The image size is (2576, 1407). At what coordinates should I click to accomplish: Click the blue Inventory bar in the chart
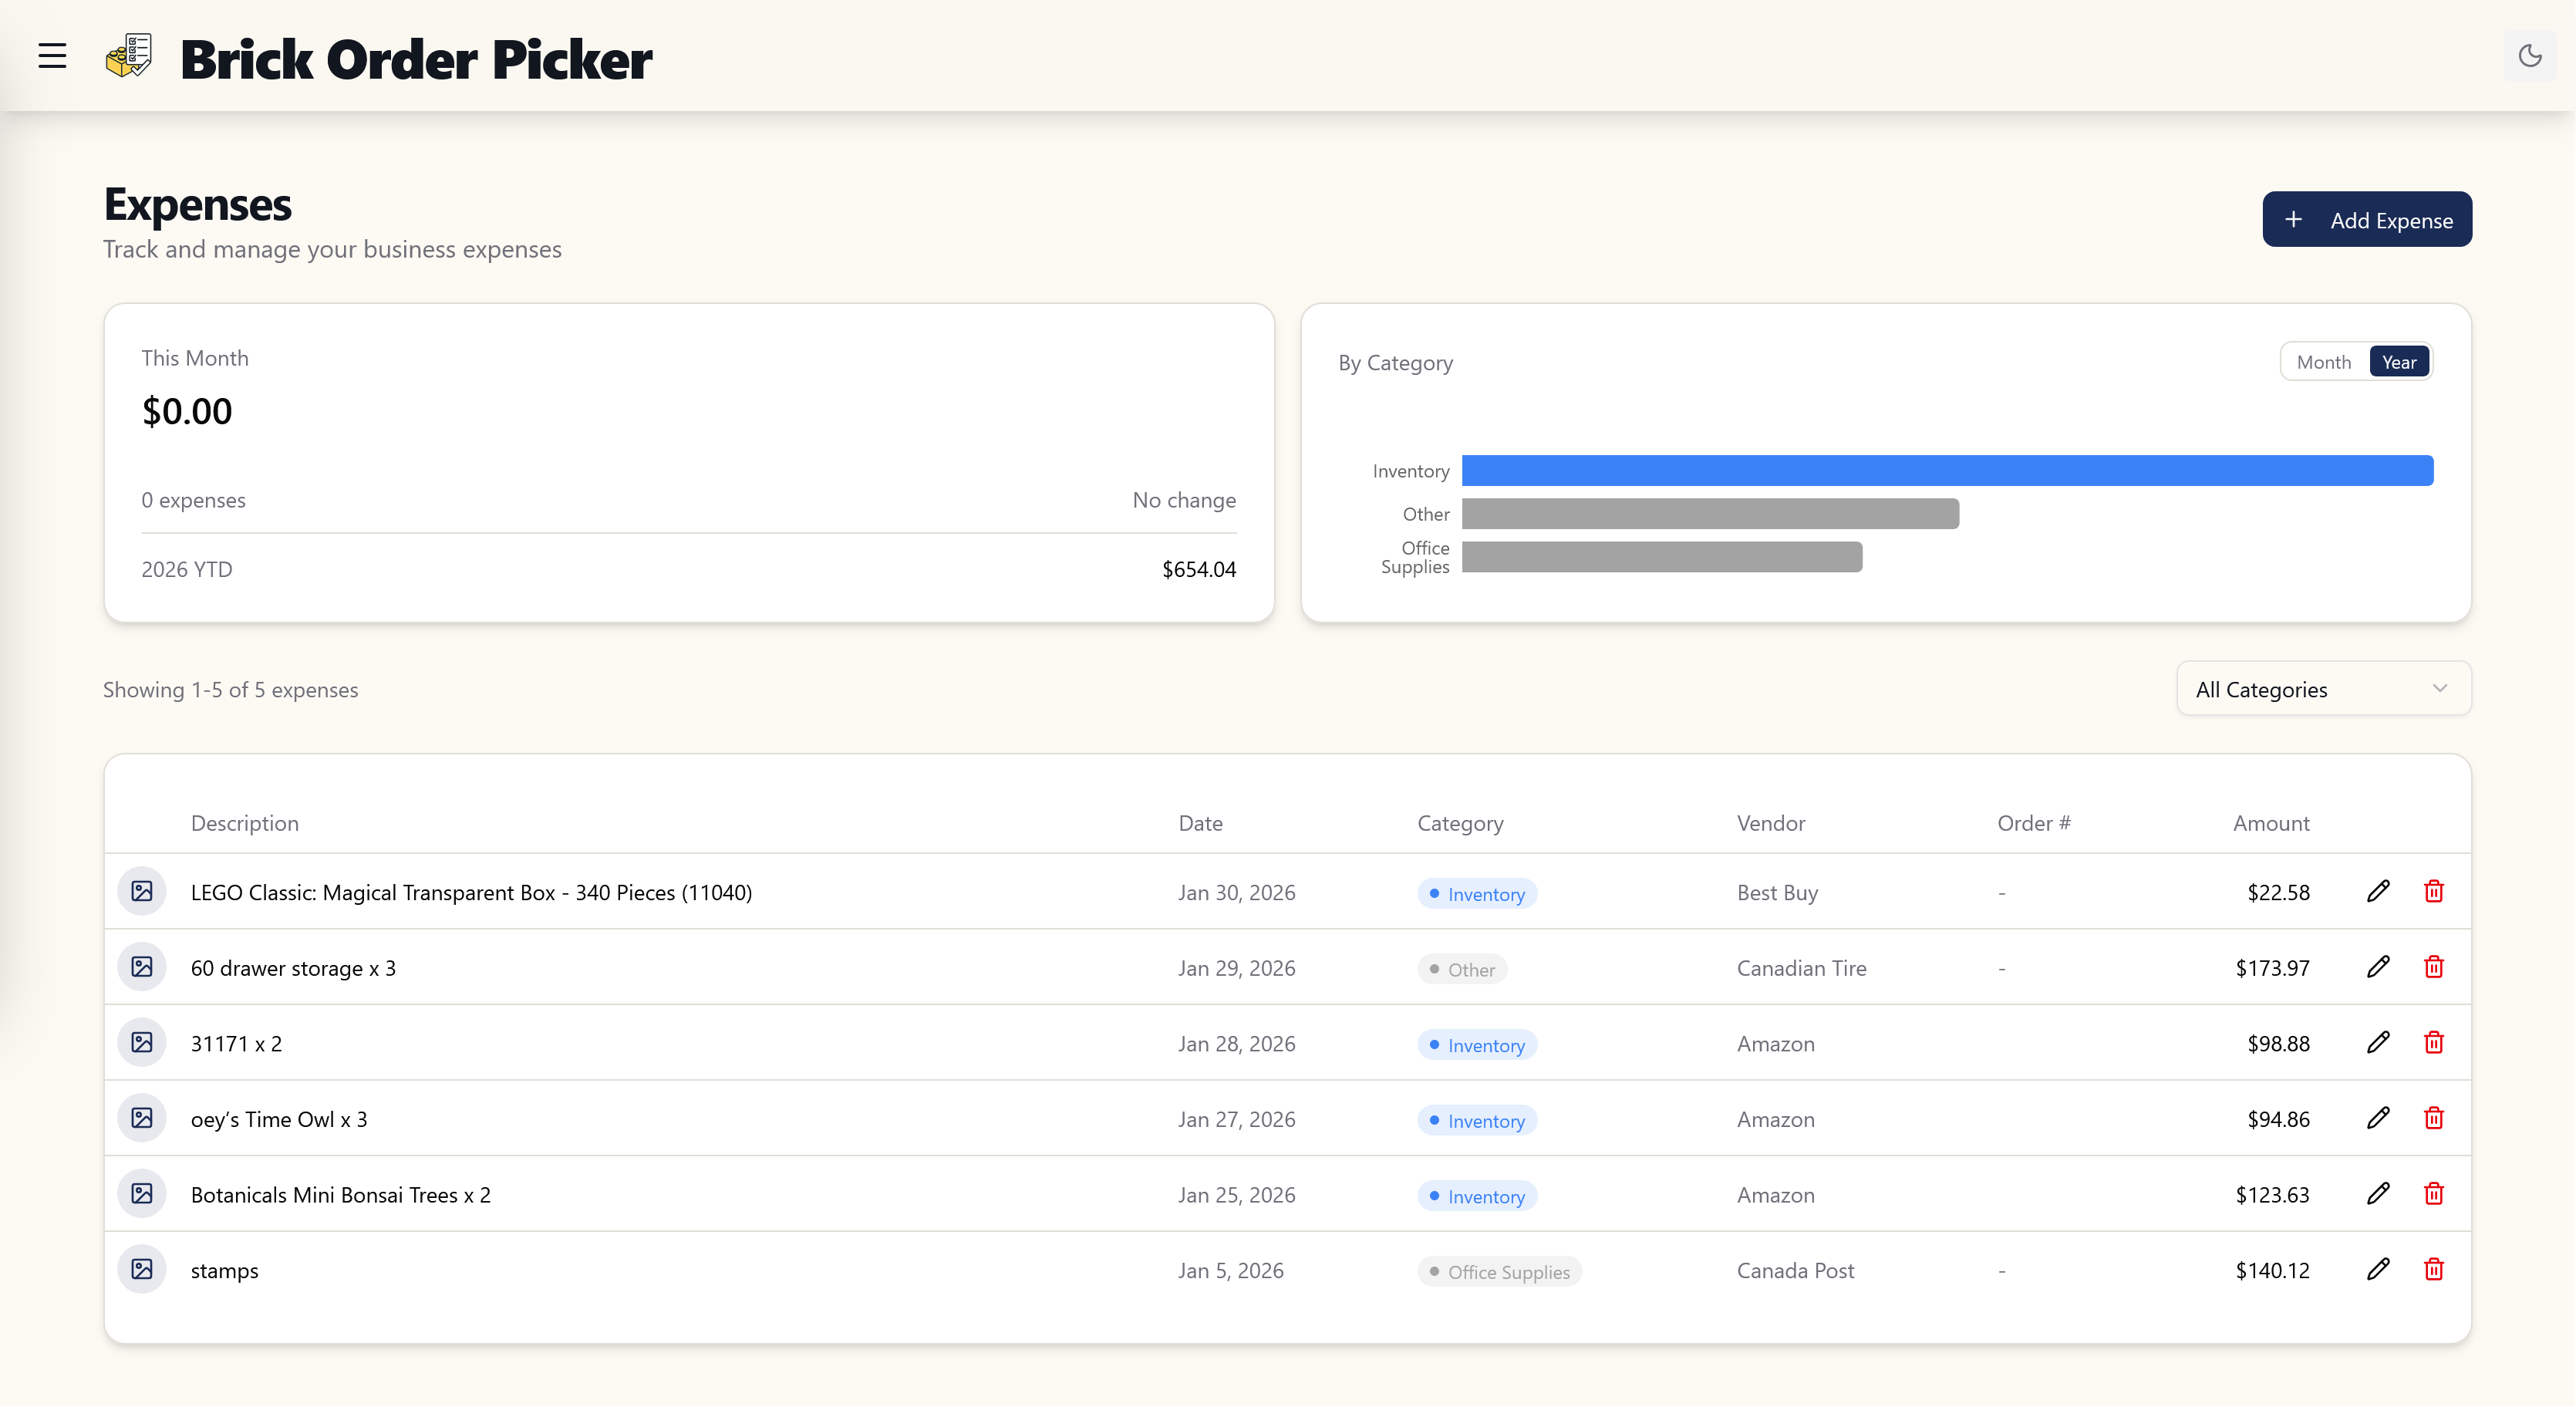click(1946, 471)
